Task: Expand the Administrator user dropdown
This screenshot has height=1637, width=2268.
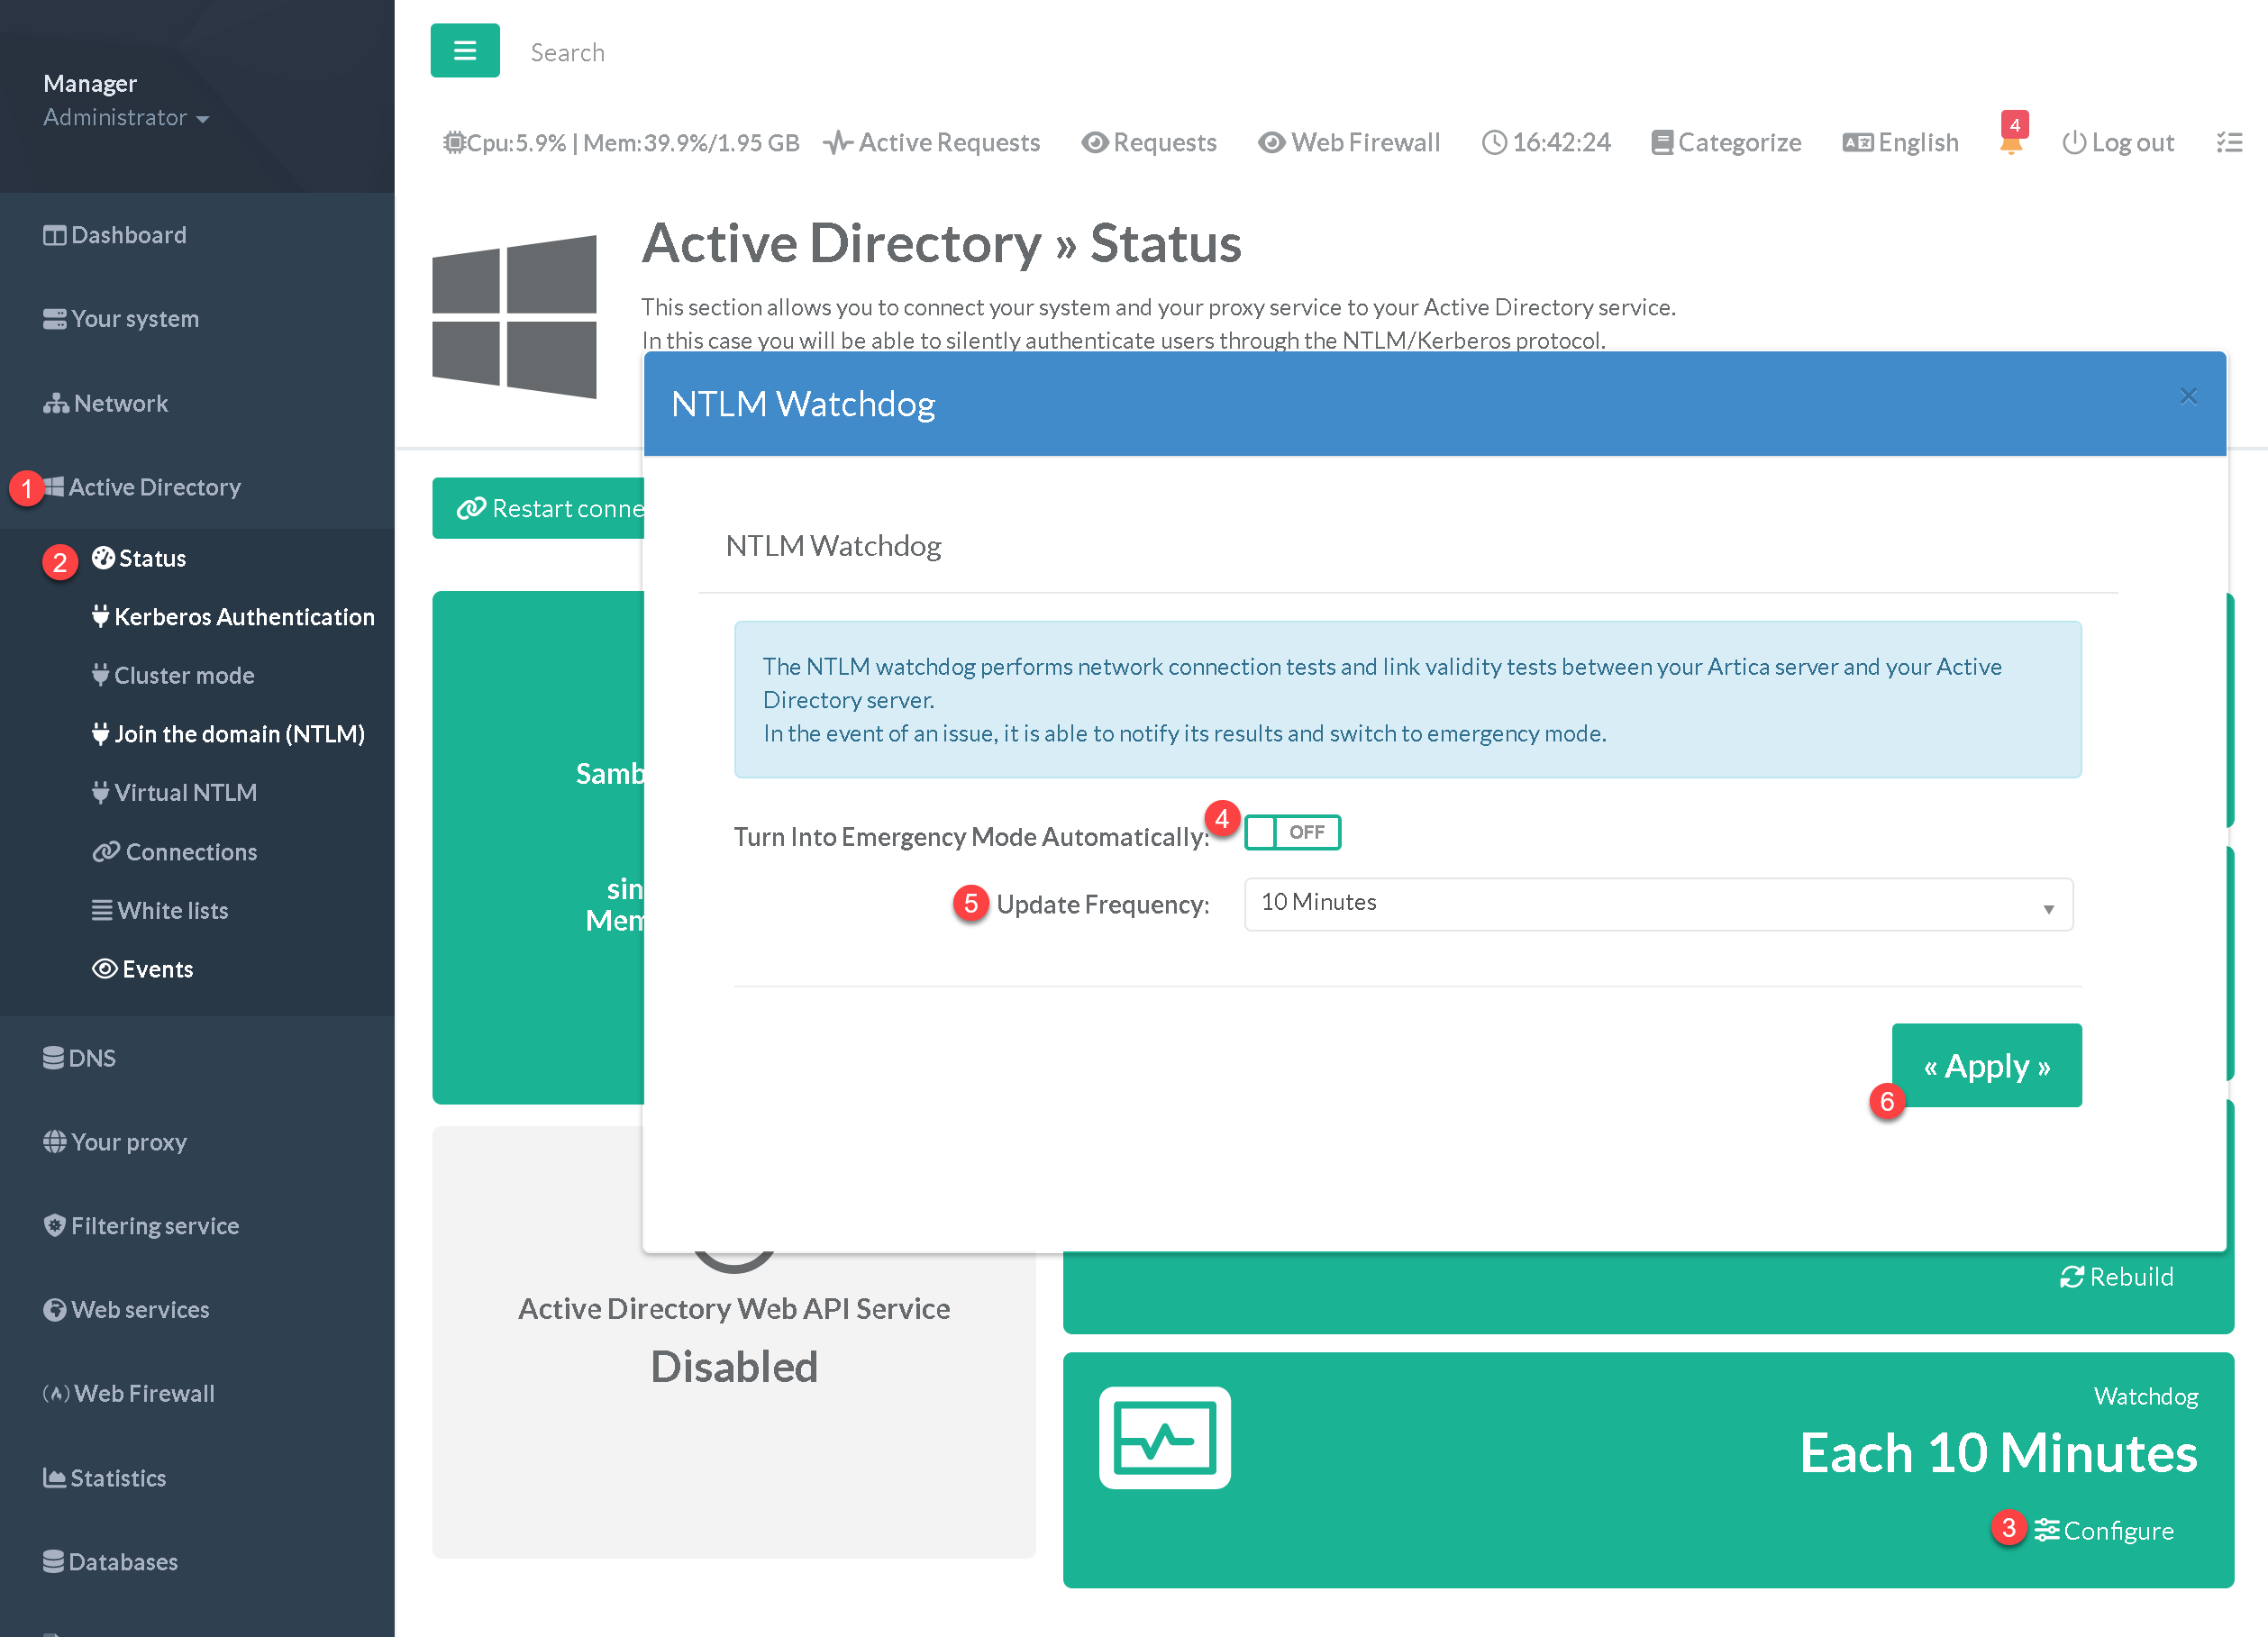Action: tap(126, 118)
